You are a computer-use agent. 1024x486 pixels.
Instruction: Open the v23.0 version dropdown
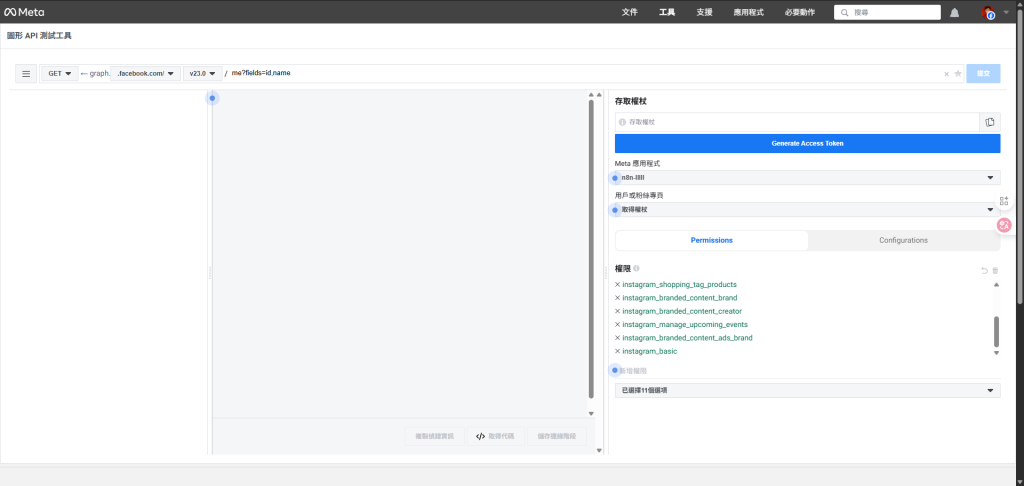pyautogui.click(x=202, y=74)
